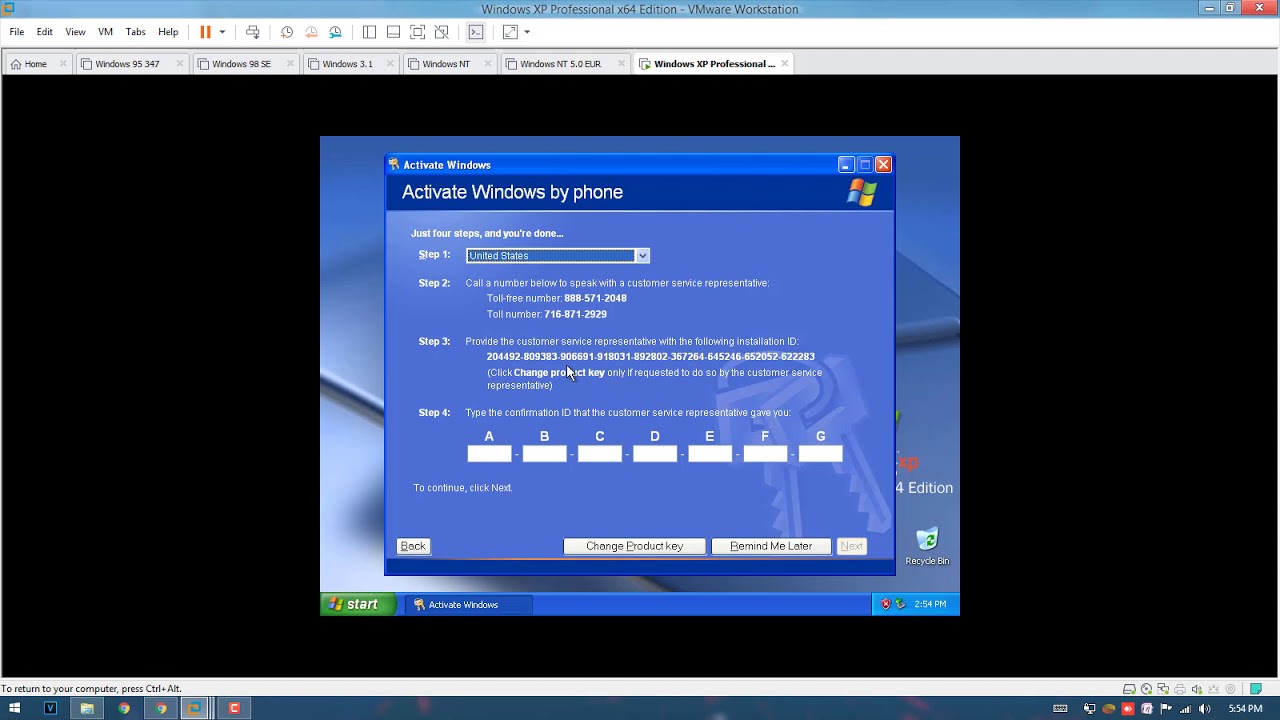Click confirmation ID field B
The image size is (1280, 720).
[x=544, y=454]
